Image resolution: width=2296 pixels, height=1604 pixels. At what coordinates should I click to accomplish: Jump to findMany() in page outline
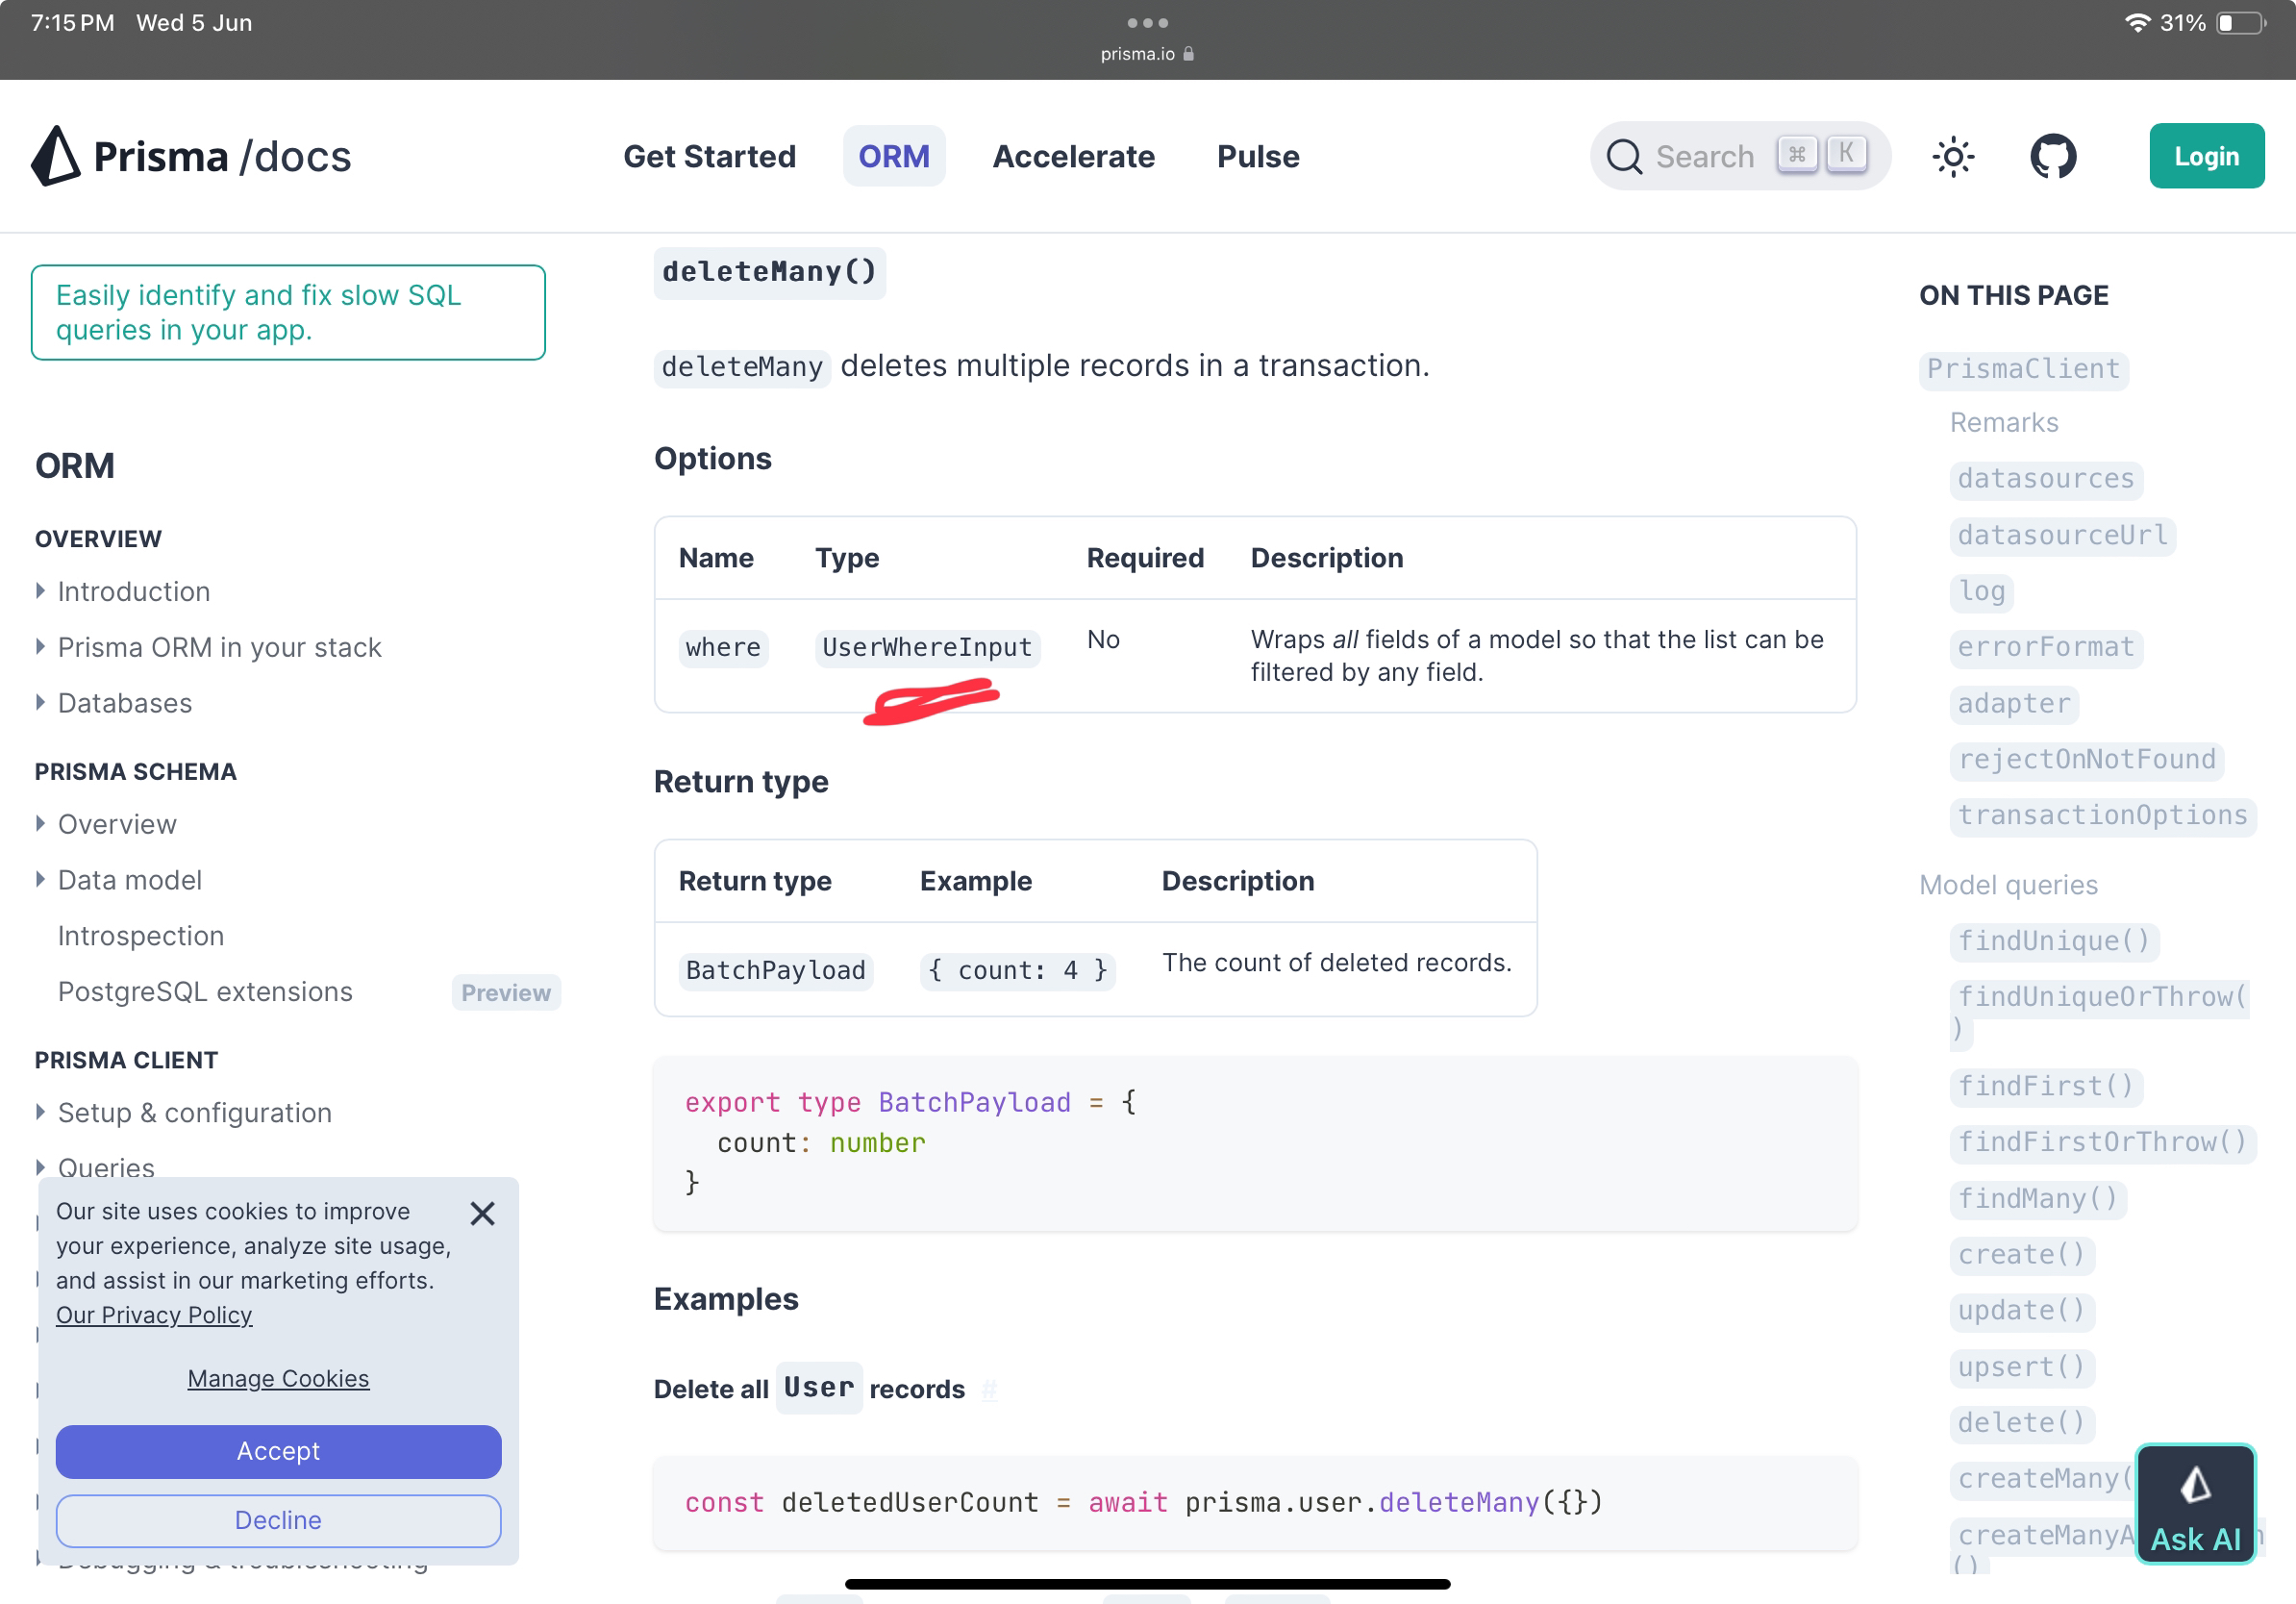2037,1198
